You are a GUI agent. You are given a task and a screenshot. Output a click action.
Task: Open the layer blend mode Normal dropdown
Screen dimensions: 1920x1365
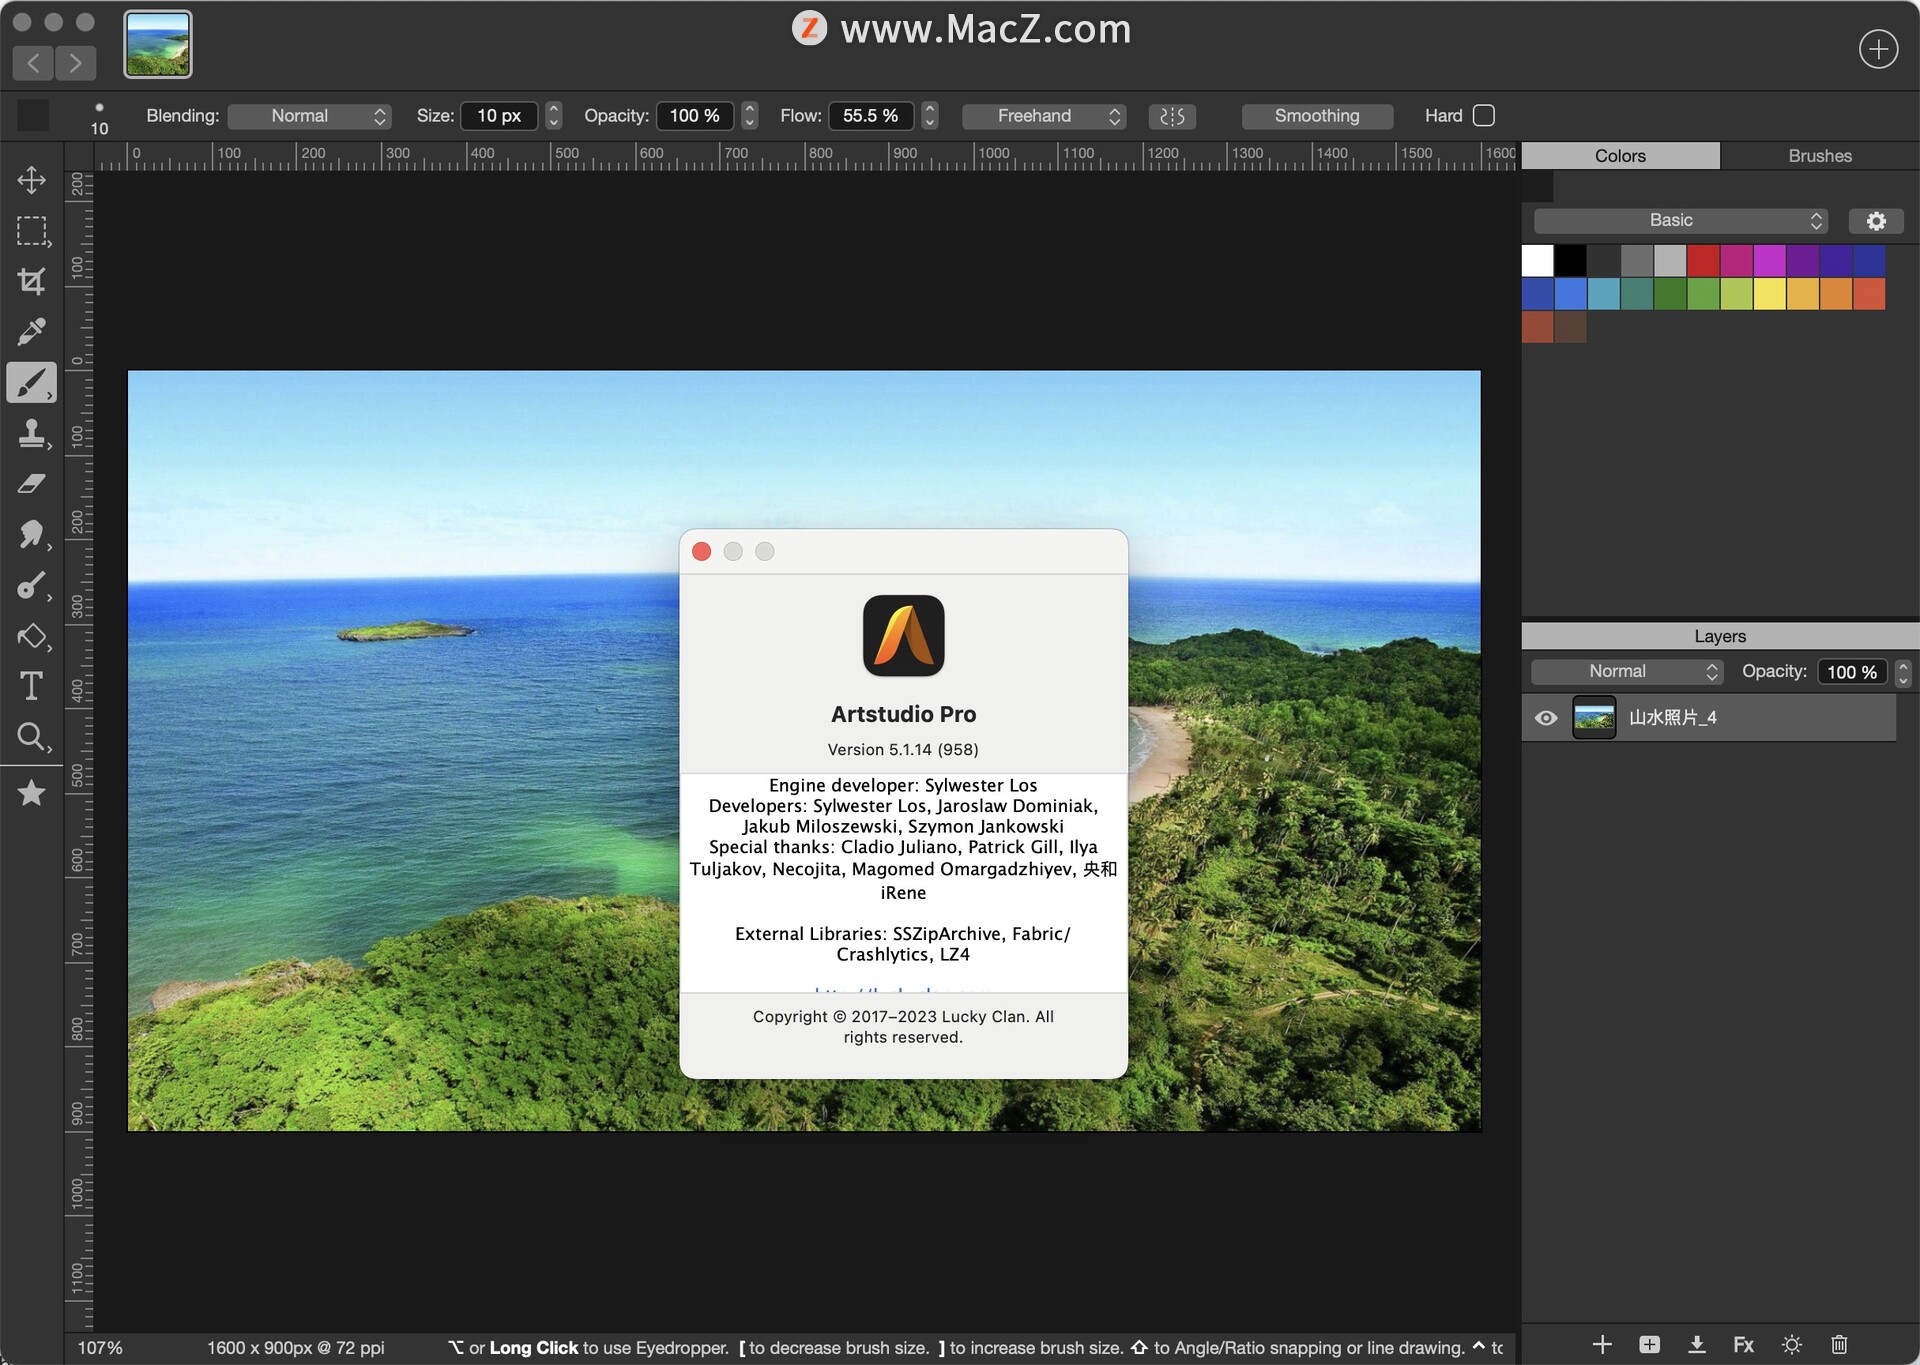point(1627,672)
